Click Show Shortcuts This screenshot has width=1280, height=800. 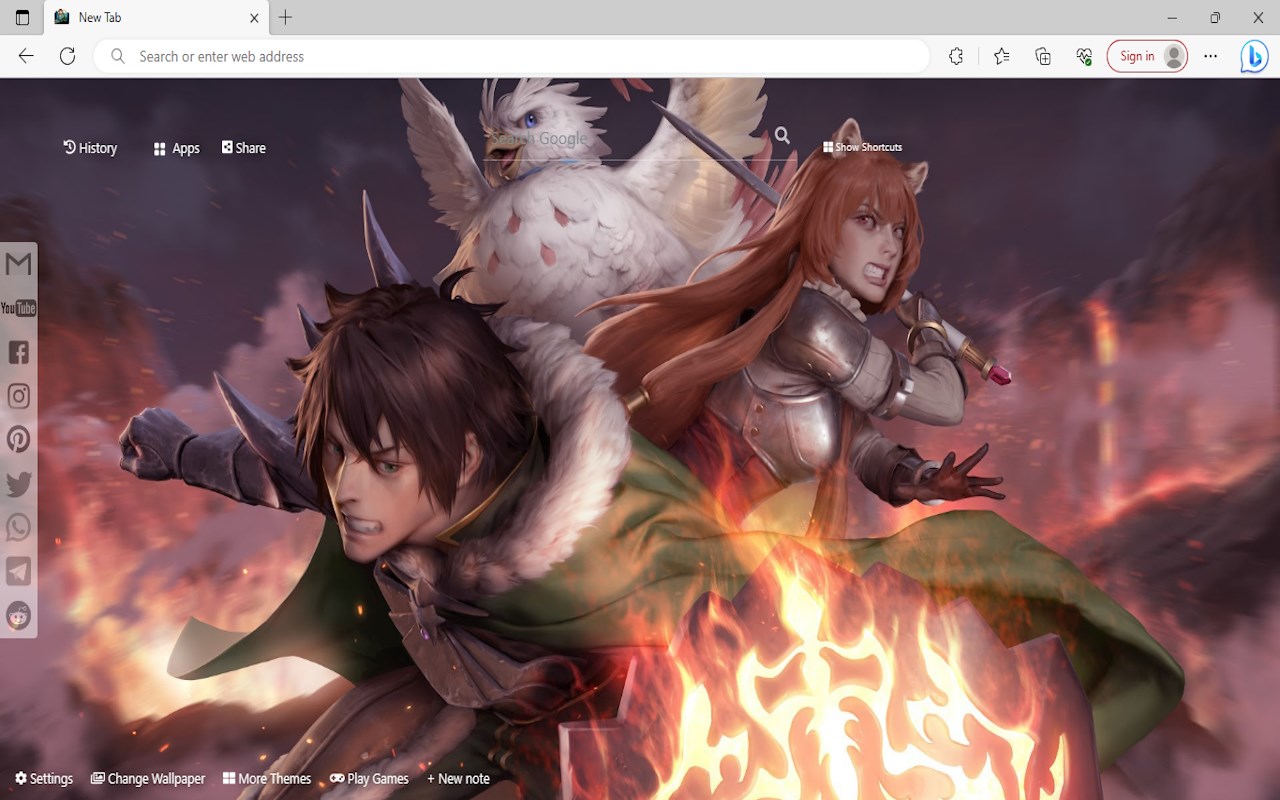tap(863, 147)
